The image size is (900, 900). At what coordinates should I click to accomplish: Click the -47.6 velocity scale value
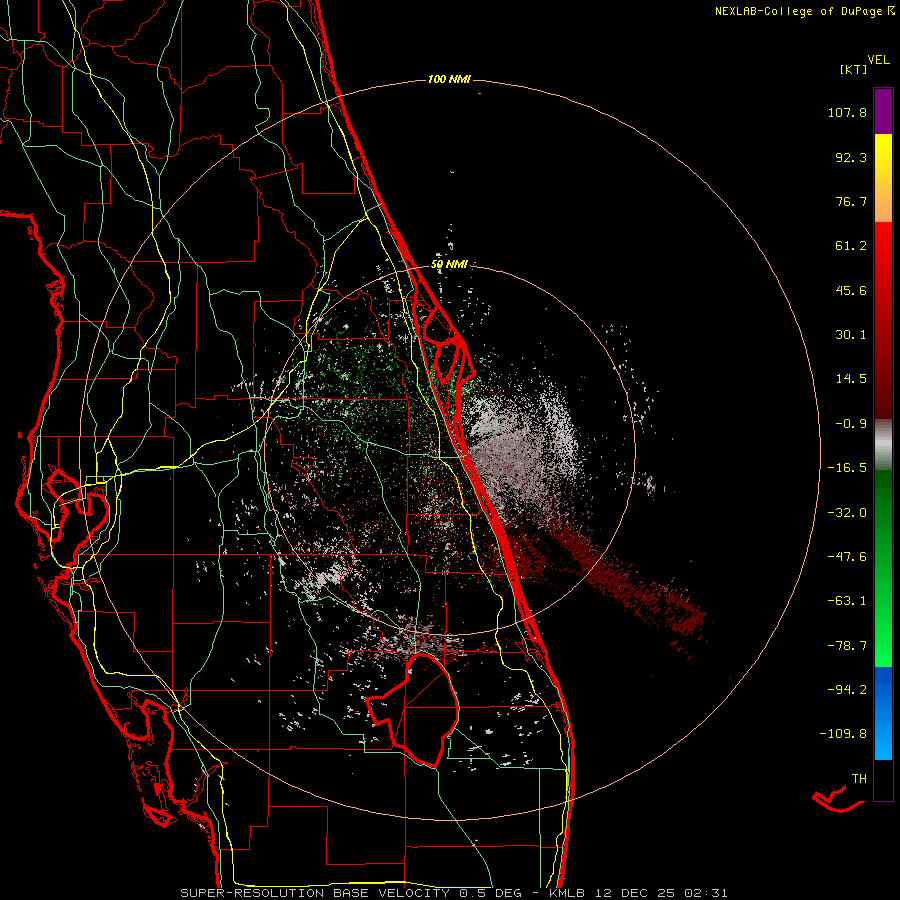847,557
